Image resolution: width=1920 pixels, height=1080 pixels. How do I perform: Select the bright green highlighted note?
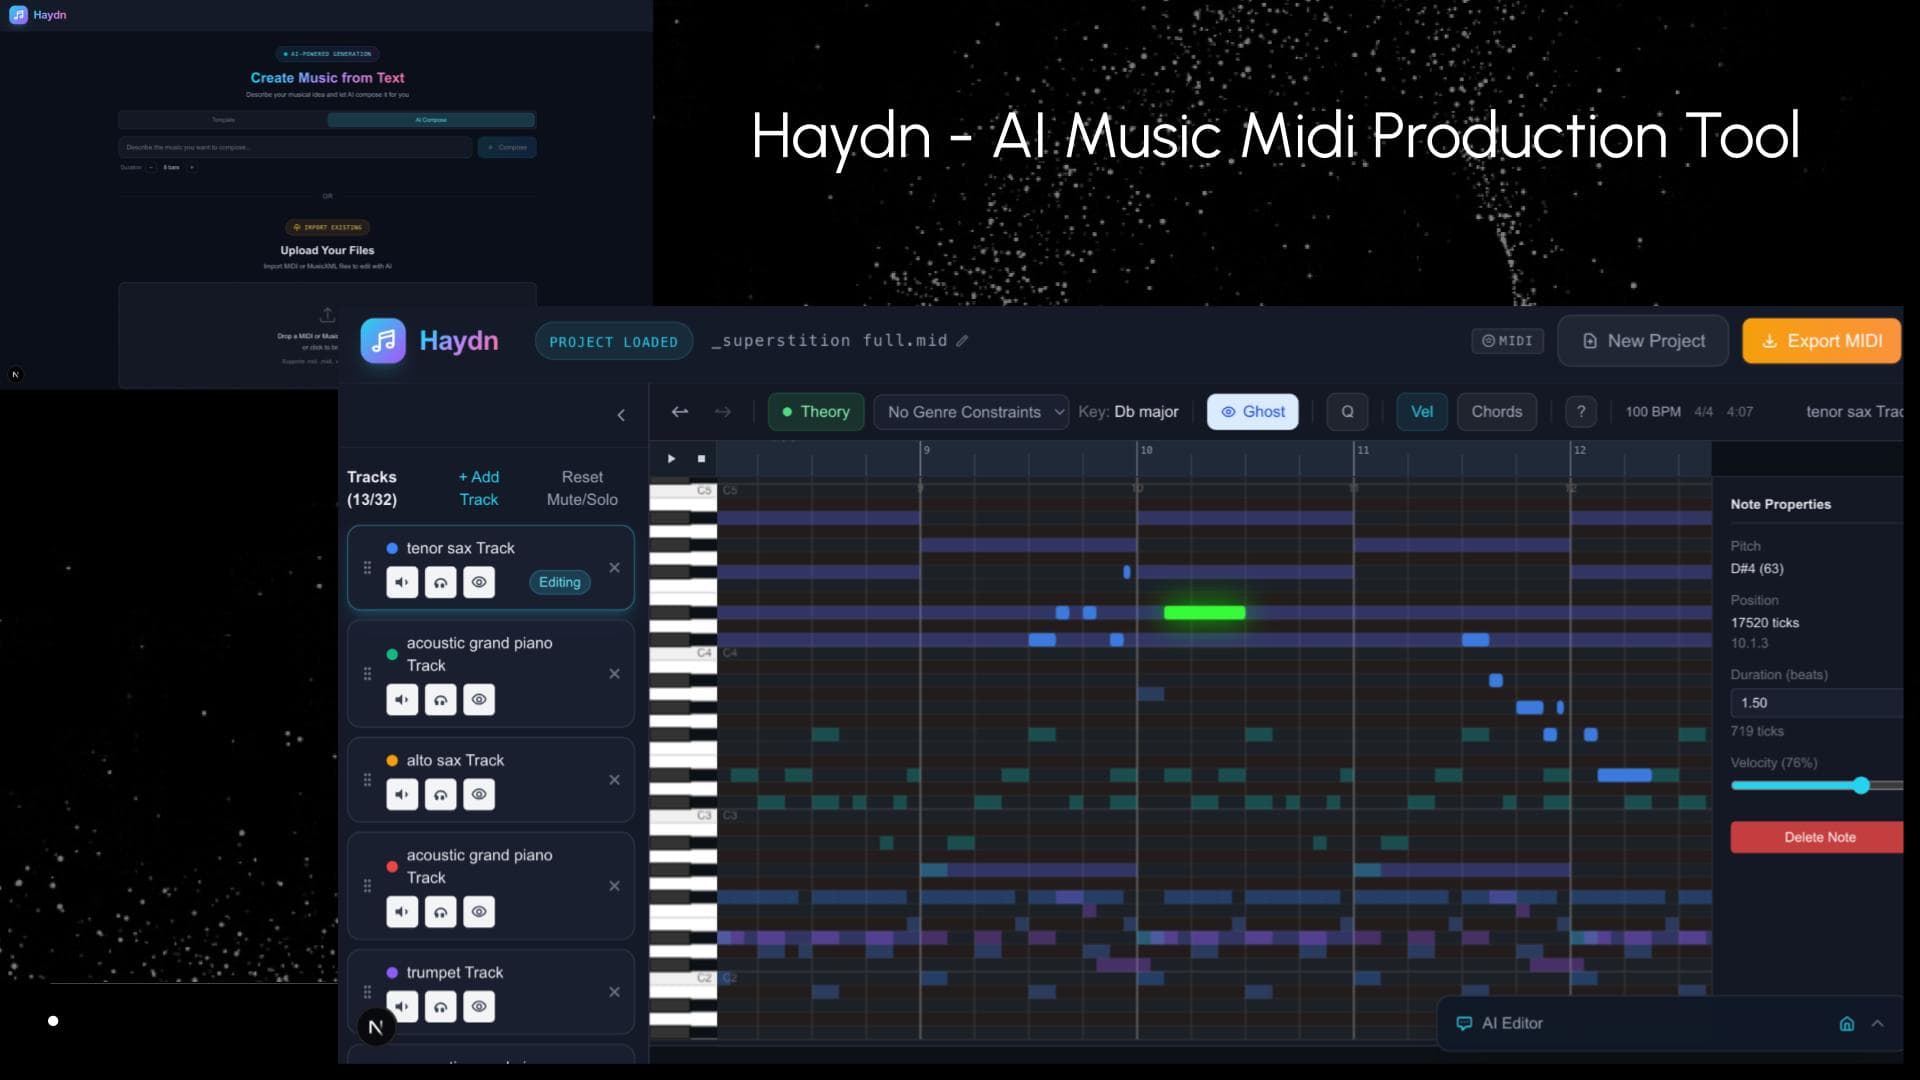point(1205,612)
